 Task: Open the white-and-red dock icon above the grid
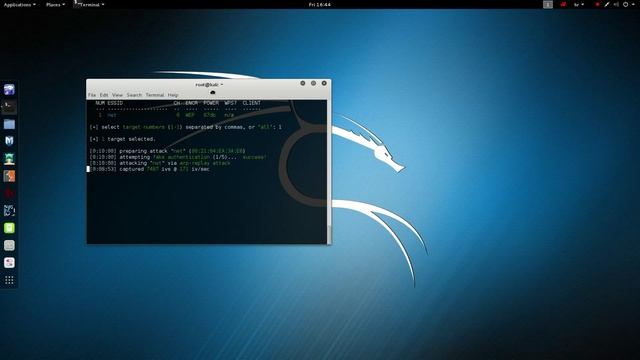[9, 262]
